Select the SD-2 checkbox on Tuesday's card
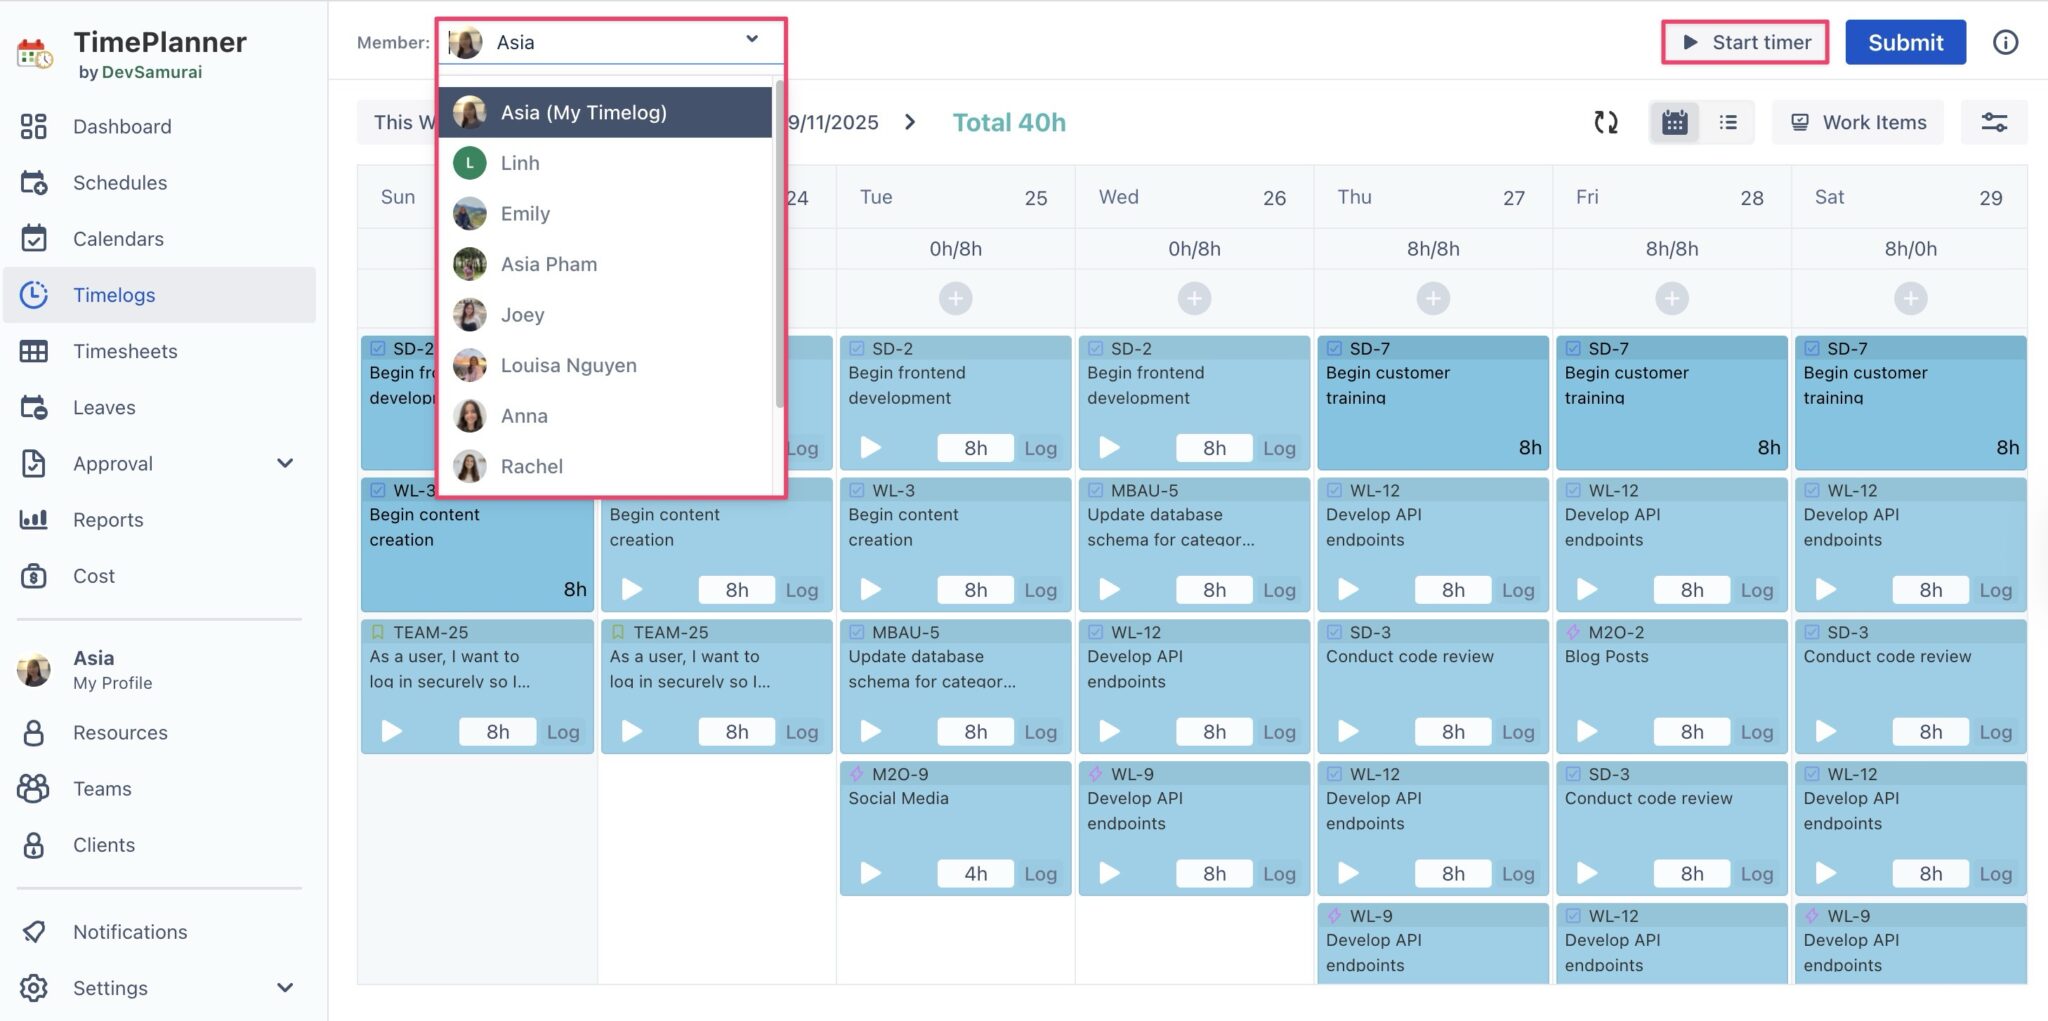This screenshot has width=2048, height=1021. (x=858, y=348)
